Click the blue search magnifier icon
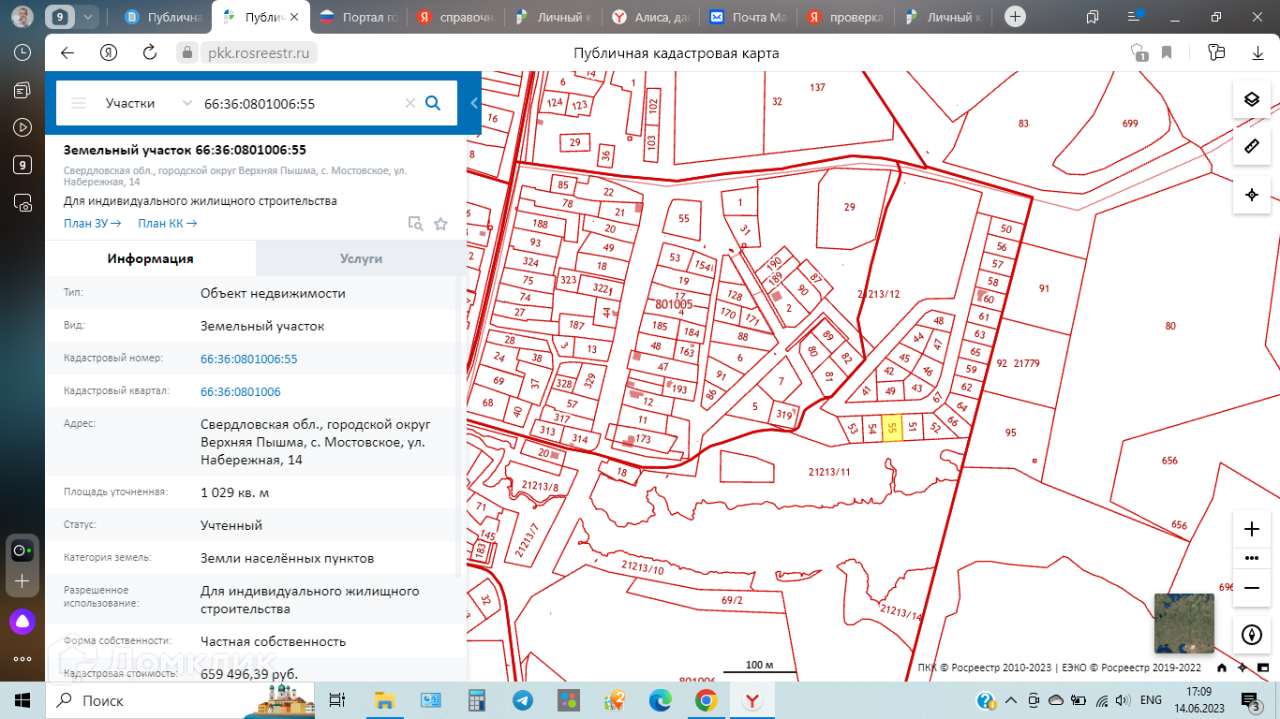 433,103
